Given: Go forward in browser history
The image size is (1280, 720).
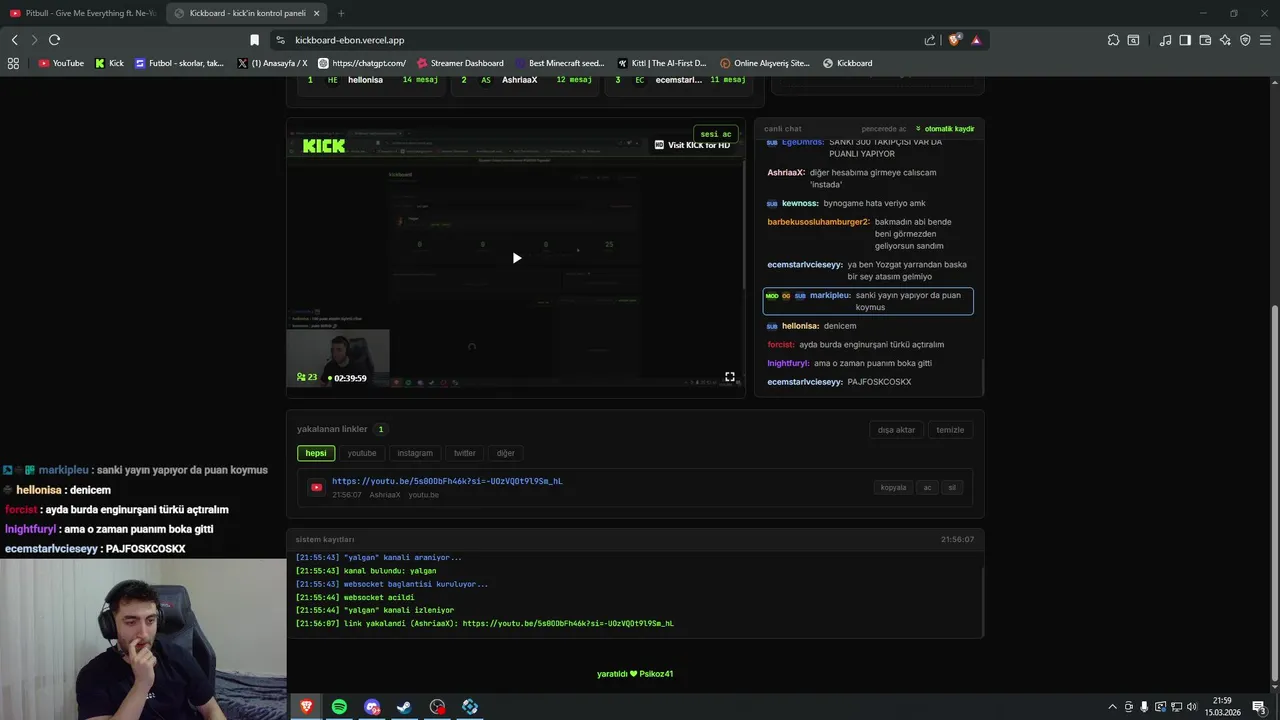Looking at the screenshot, I should [x=34, y=40].
